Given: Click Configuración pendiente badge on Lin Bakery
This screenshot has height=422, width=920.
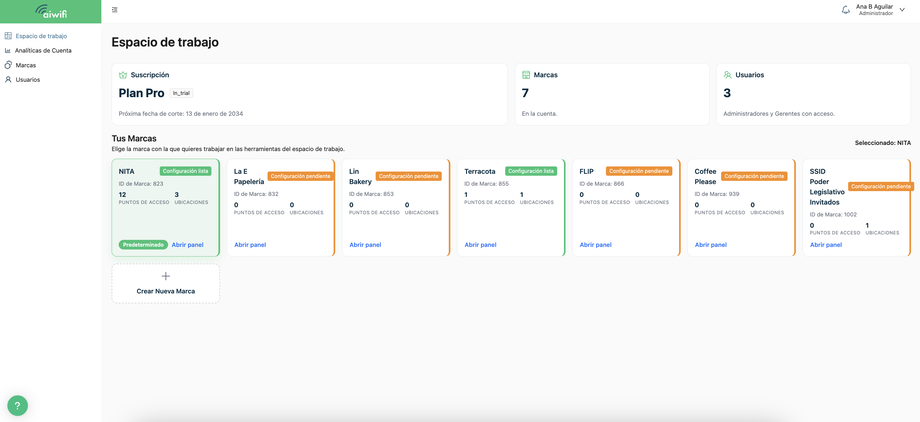Looking at the screenshot, I should [408, 176].
